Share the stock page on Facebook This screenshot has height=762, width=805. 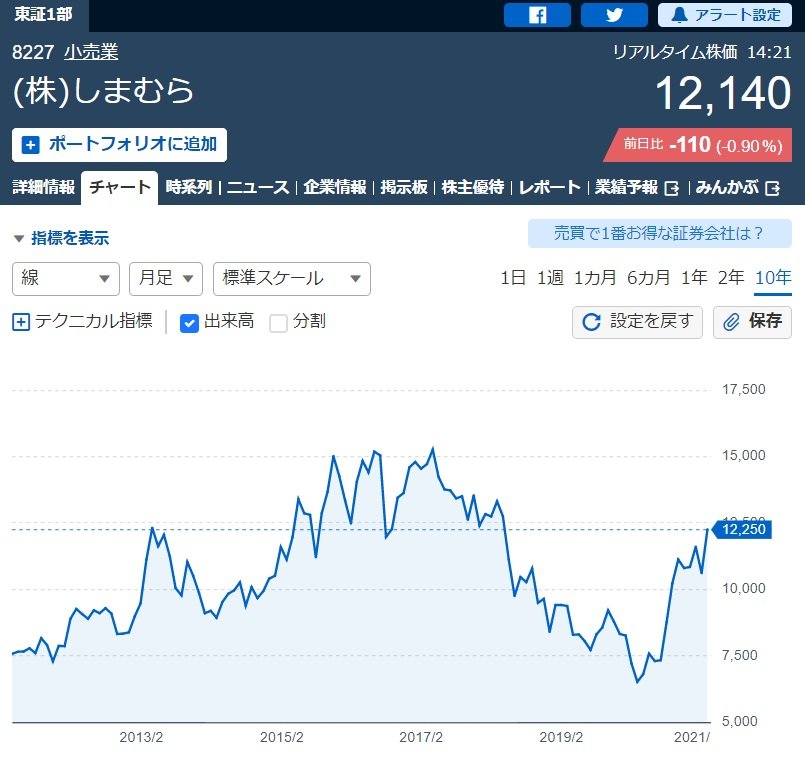point(537,15)
